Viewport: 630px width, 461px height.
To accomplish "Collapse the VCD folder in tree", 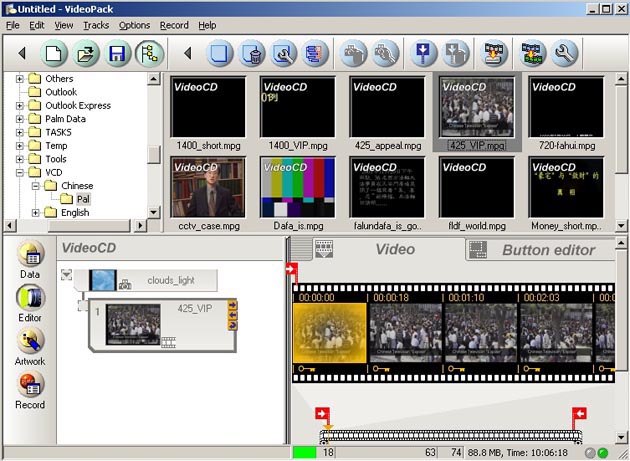I will (21, 172).
